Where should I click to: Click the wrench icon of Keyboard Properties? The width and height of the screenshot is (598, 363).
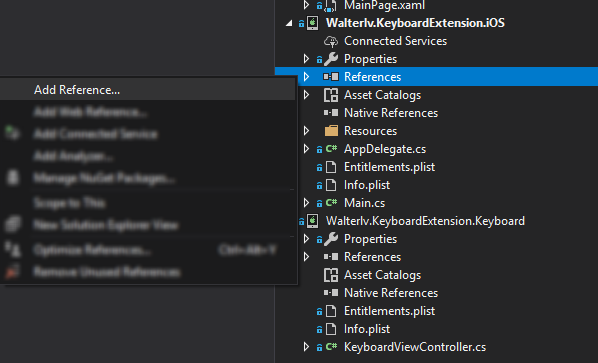[x=331, y=239]
